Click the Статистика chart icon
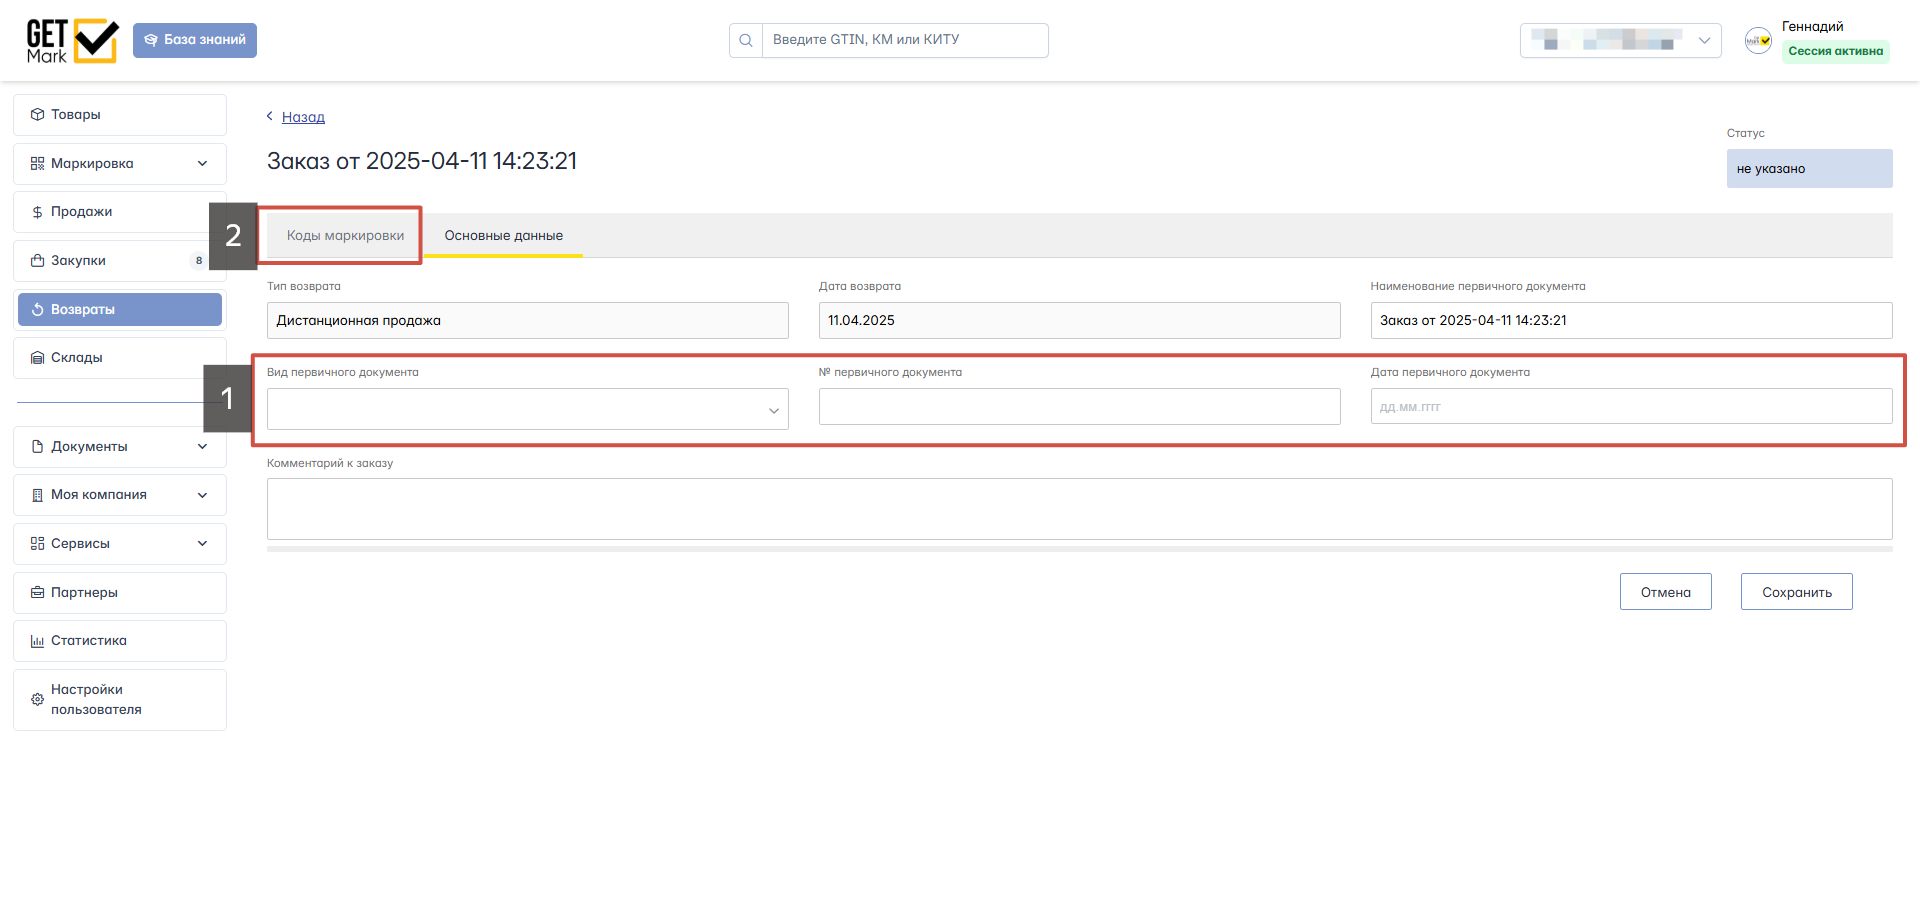 (x=37, y=641)
